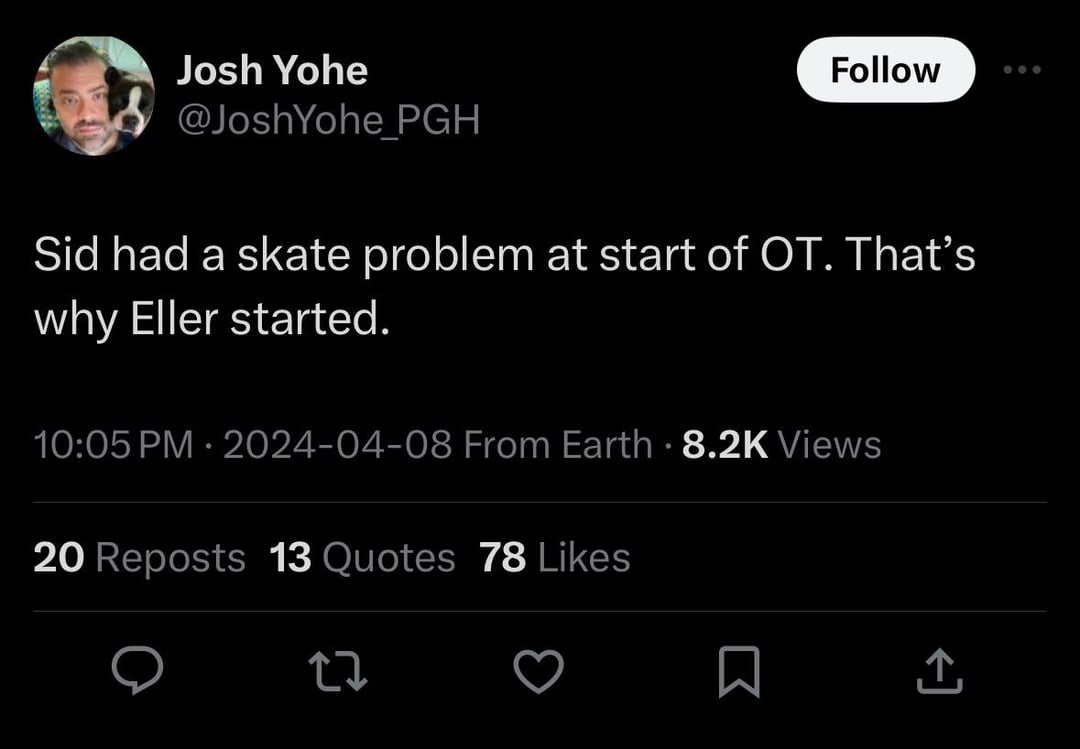
Task: Open the share icon menu
Action: pyautogui.click(x=940, y=671)
